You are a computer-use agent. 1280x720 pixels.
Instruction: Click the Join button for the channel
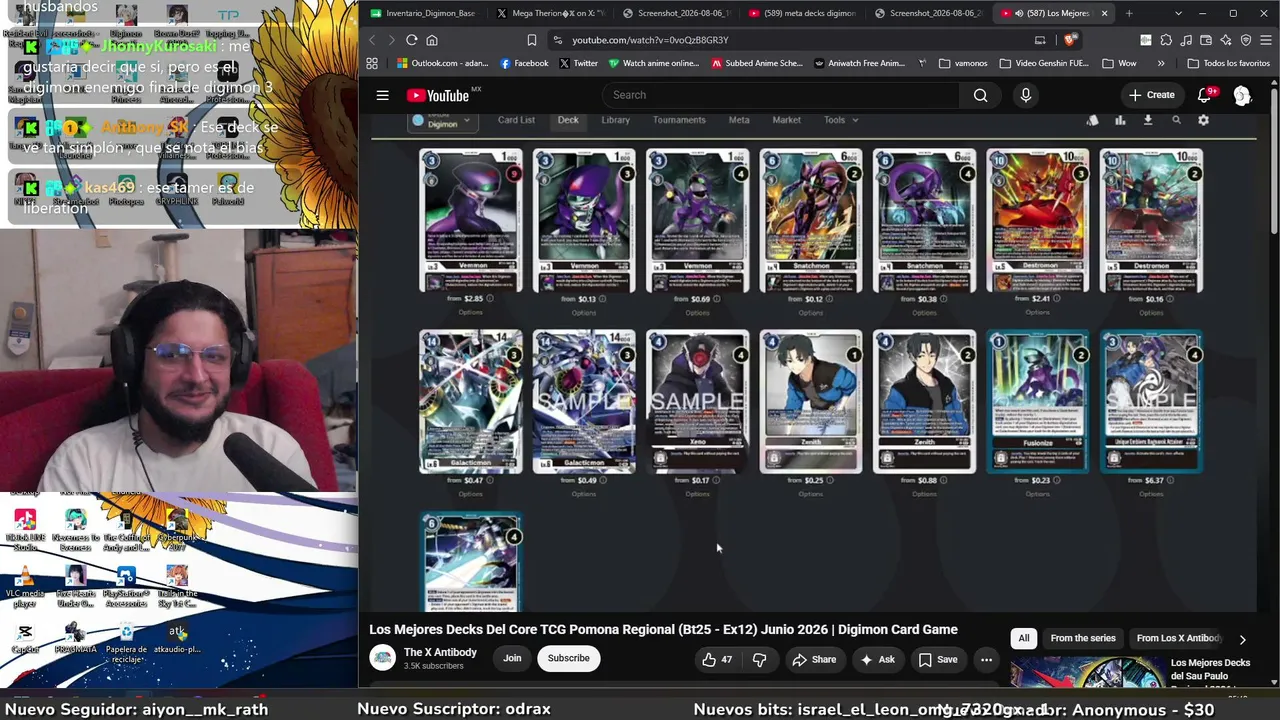(x=512, y=658)
